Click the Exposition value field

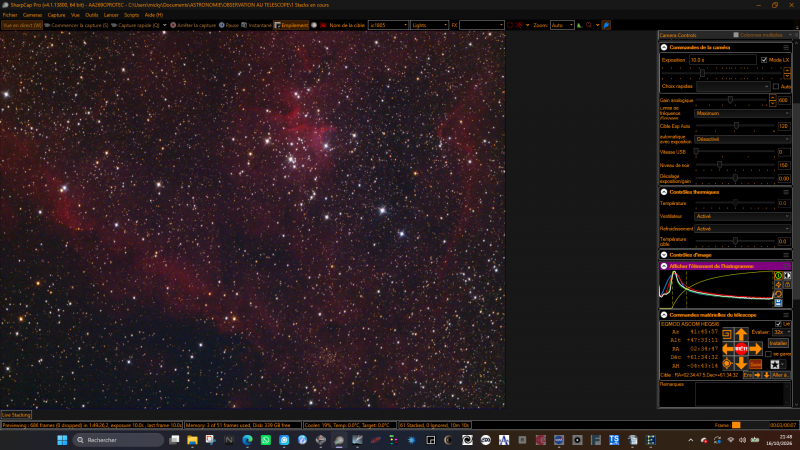pyautogui.click(x=722, y=60)
